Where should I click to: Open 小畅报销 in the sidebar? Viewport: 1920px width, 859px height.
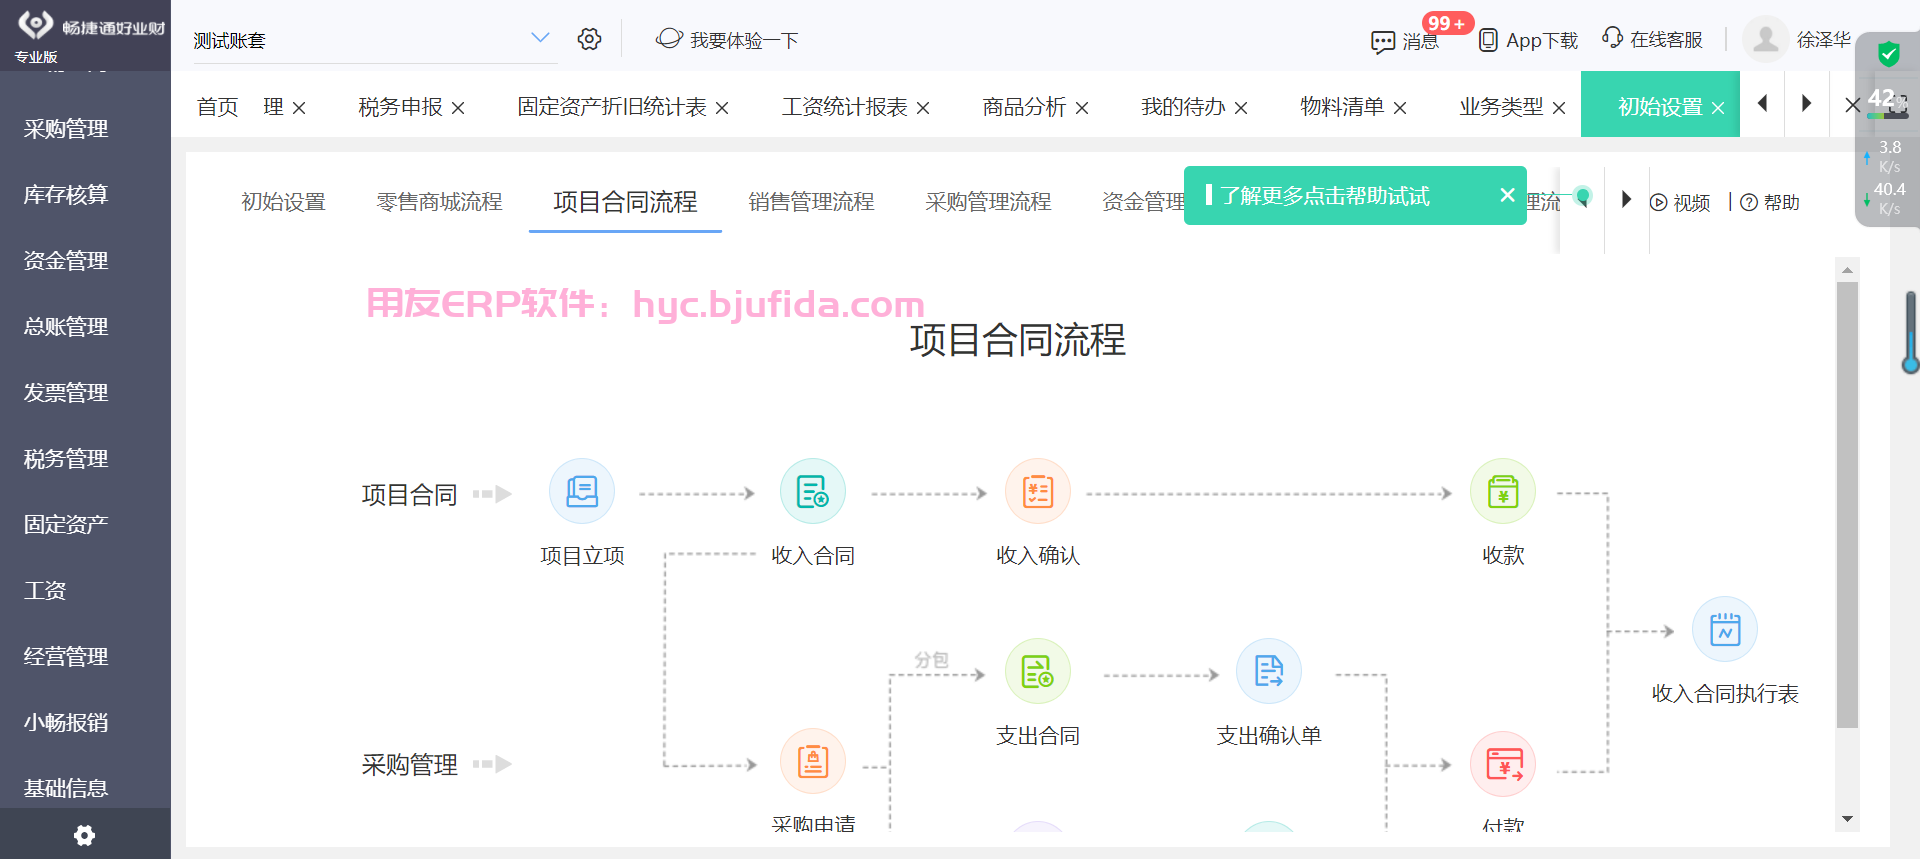click(66, 723)
